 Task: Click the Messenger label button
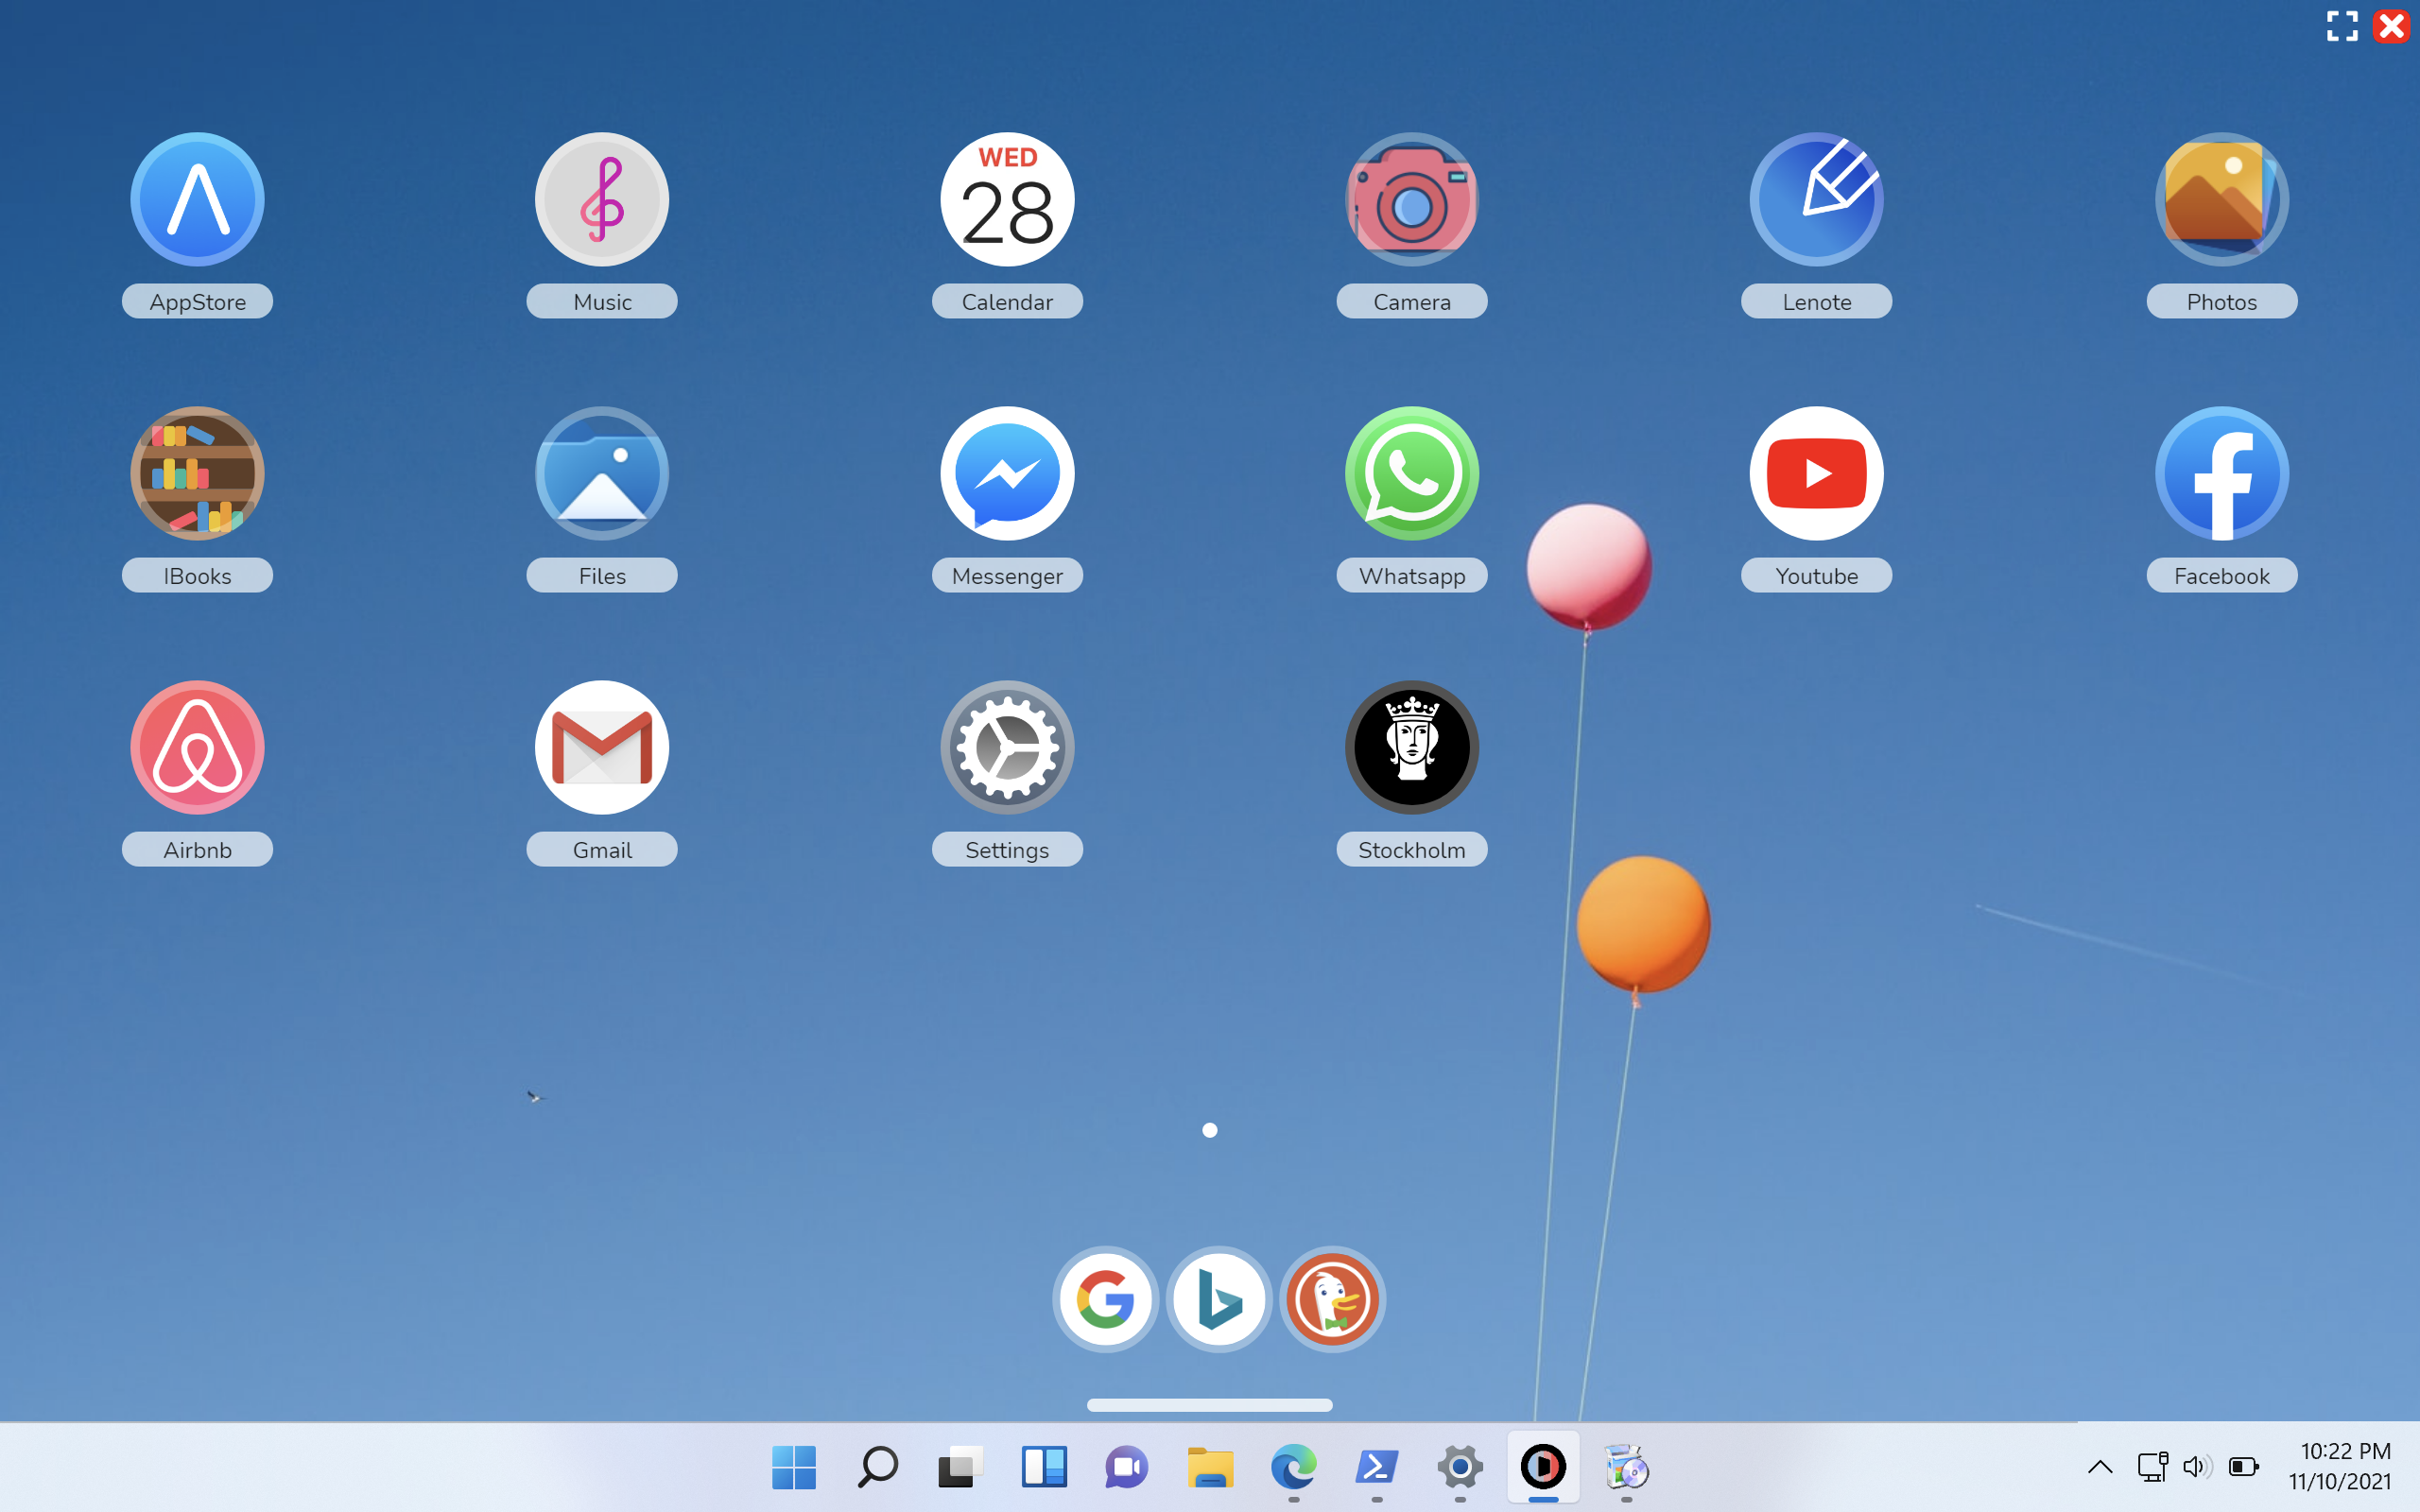(1007, 576)
